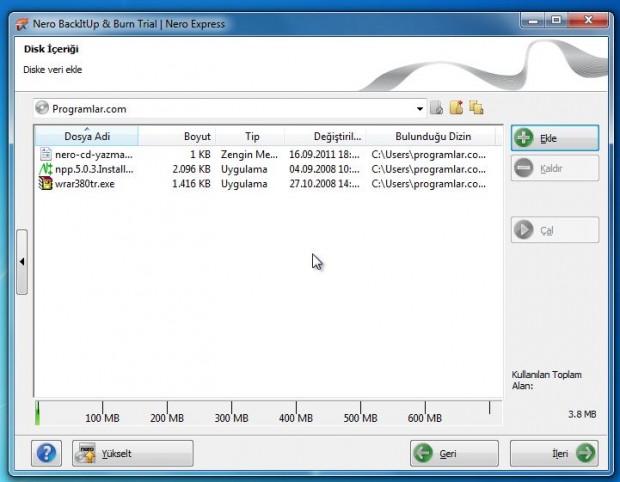
Task: Sort by the Bulunduğu Dizin column header
Action: coord(431,136)
